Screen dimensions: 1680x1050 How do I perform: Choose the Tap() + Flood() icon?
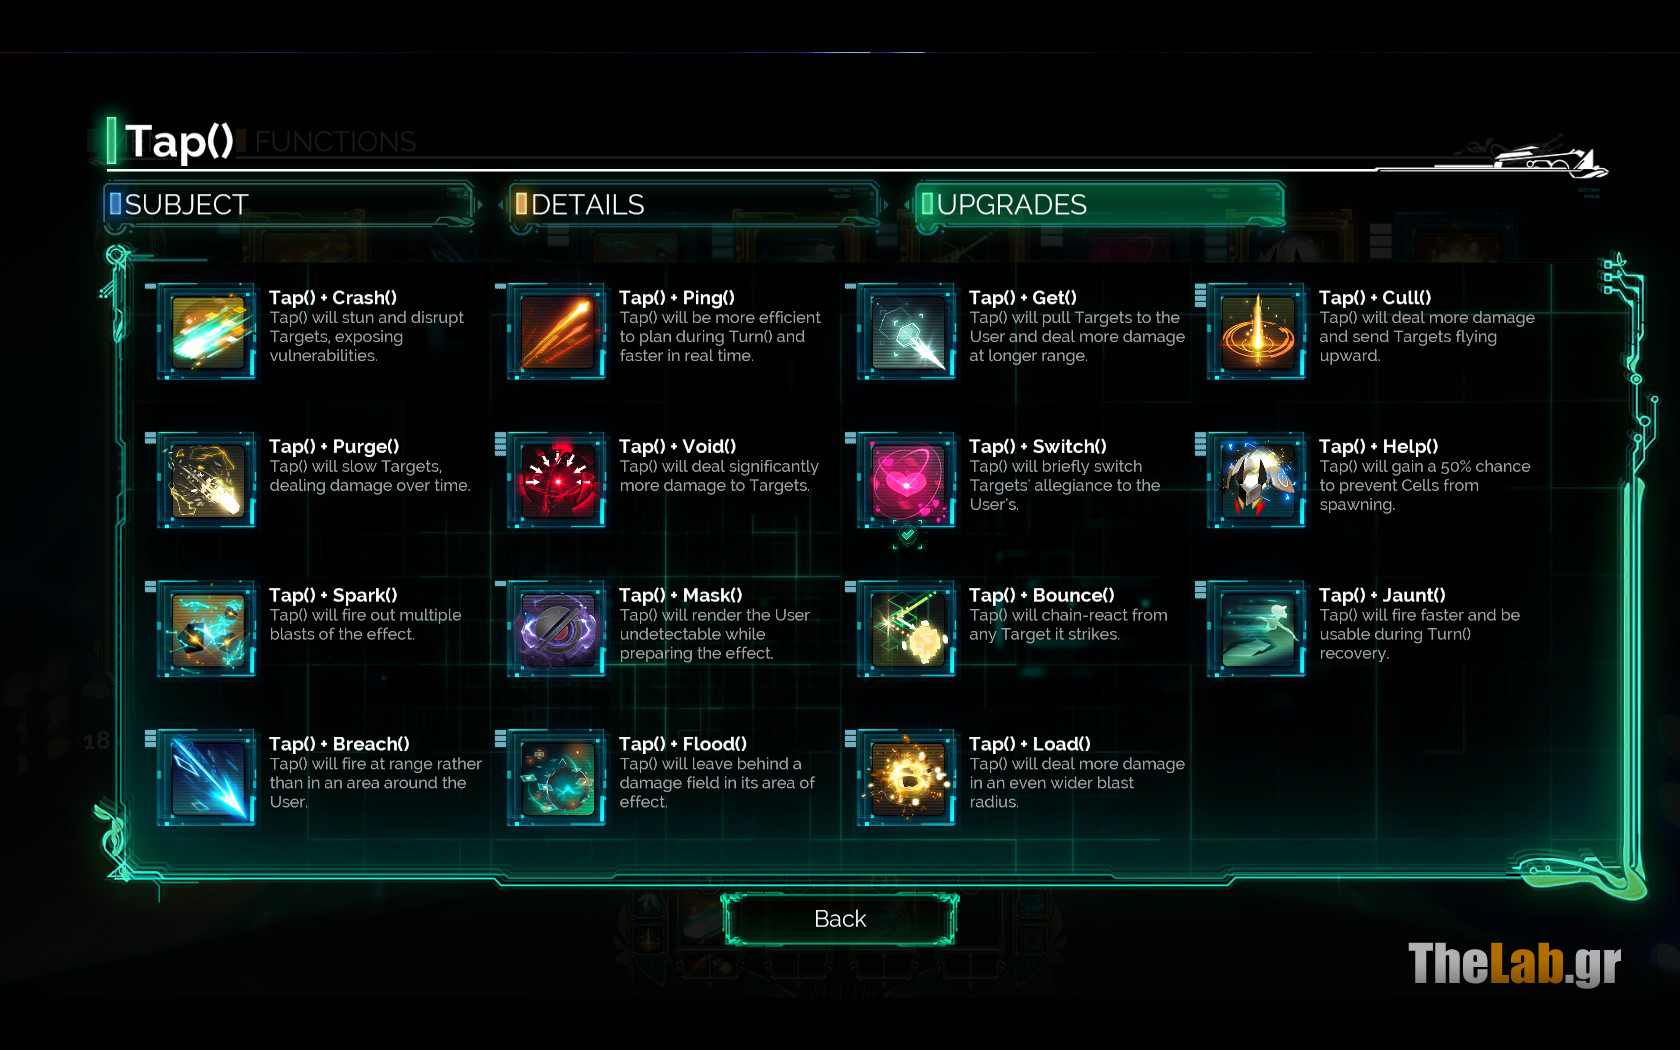tap(557, 778)
